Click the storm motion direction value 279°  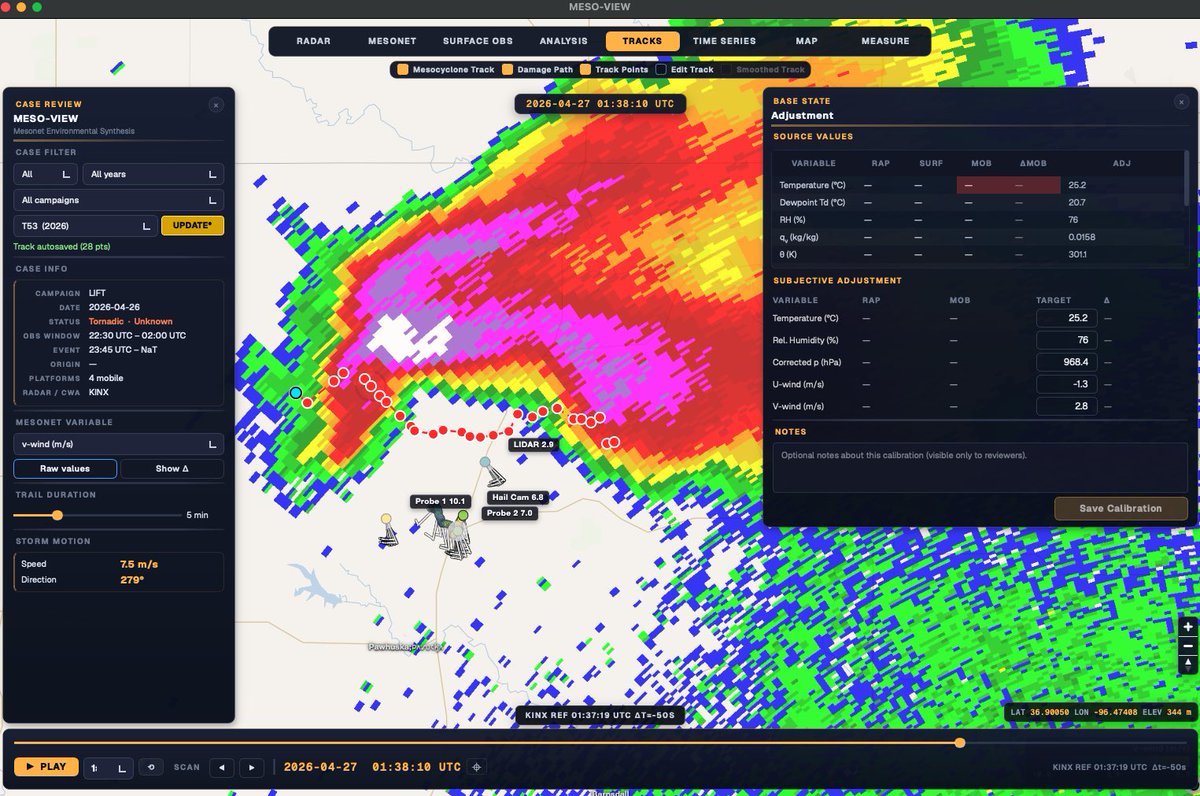(132, 580)
